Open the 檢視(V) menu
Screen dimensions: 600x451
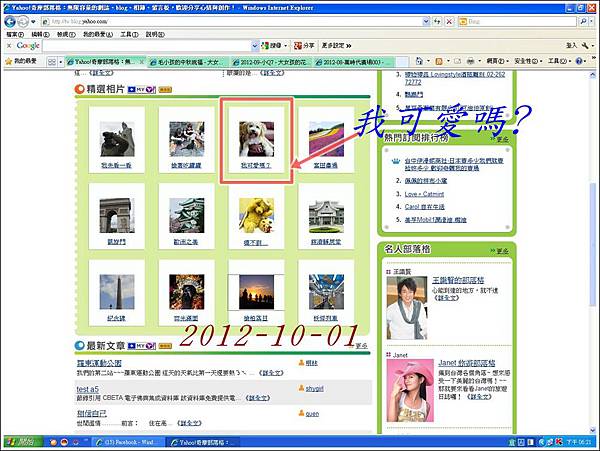click(x=66, y=34)
